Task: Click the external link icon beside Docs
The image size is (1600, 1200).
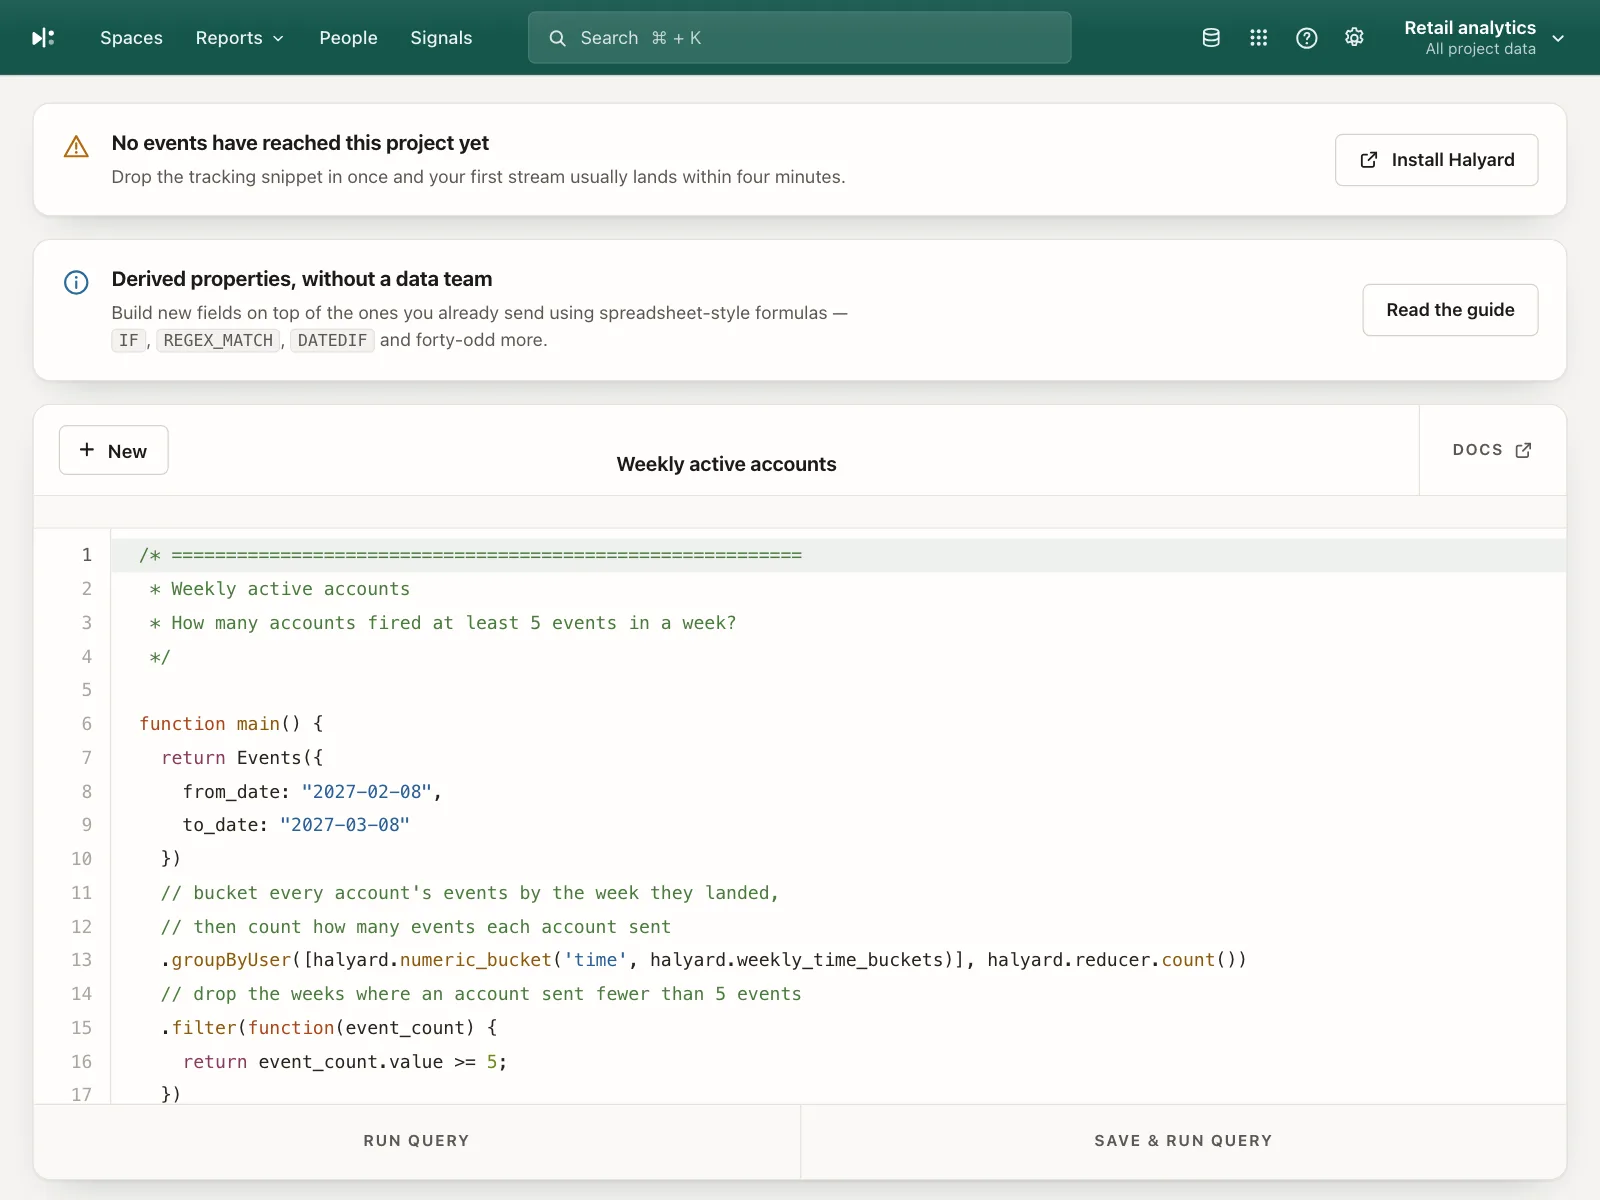Action: coord(1523,450)
